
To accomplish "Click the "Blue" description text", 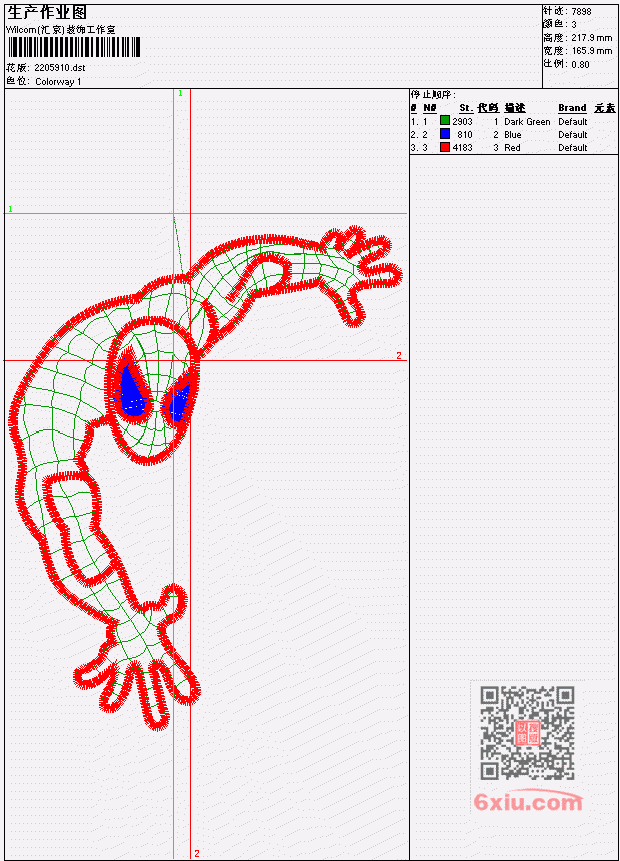I will coord(513,135).
